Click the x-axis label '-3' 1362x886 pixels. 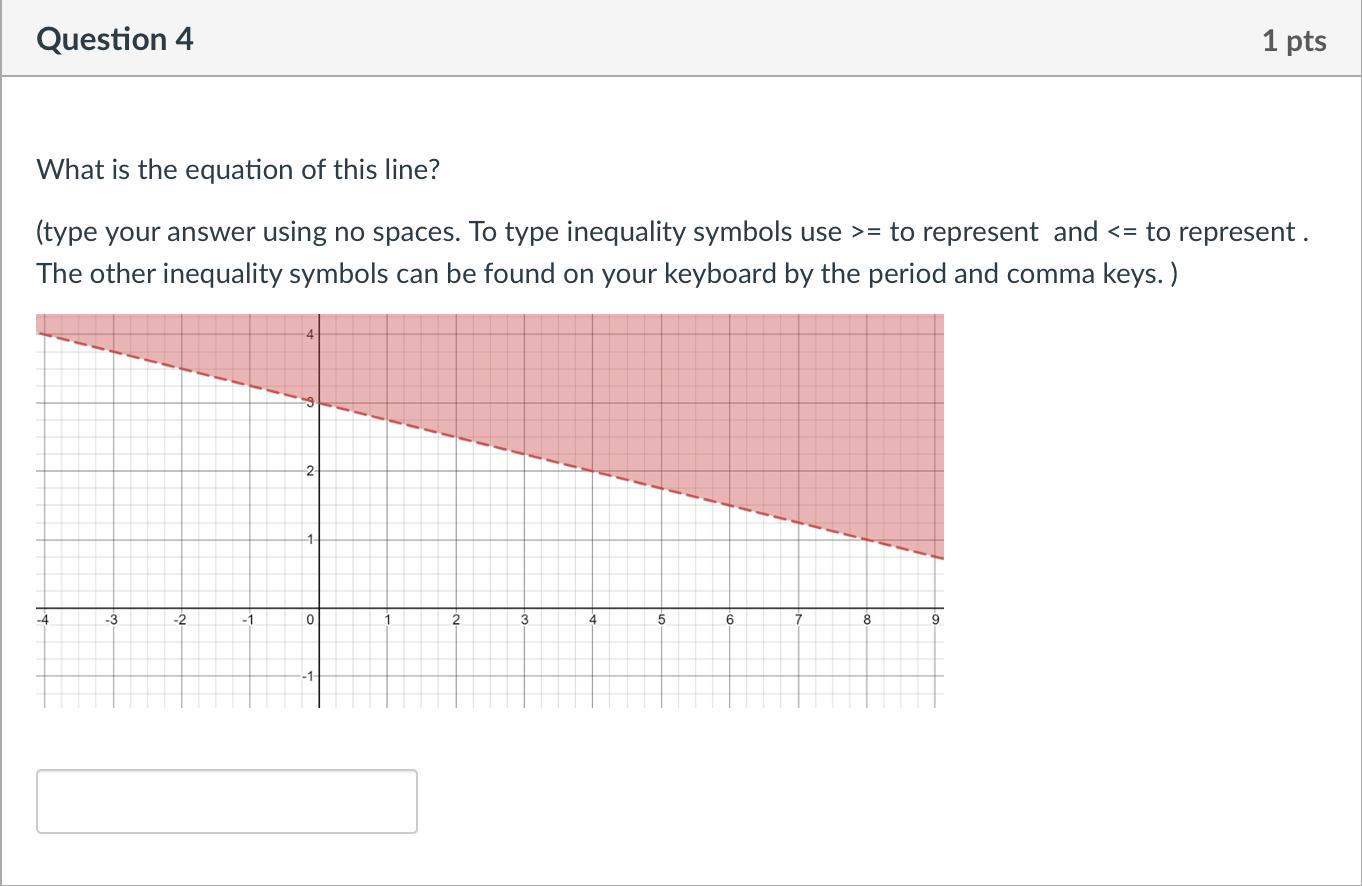pos(111,620)
